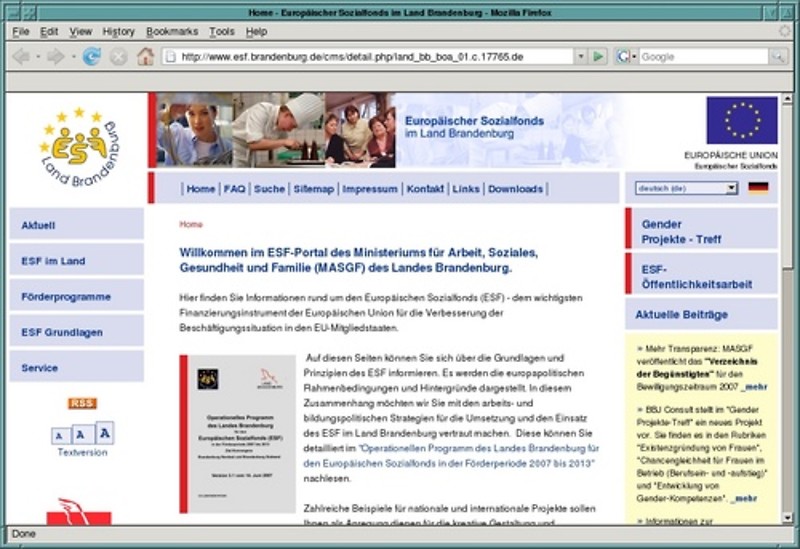Click the Back arrow in Firefox toolbar

pyautogui.click(x=21, y=56)
